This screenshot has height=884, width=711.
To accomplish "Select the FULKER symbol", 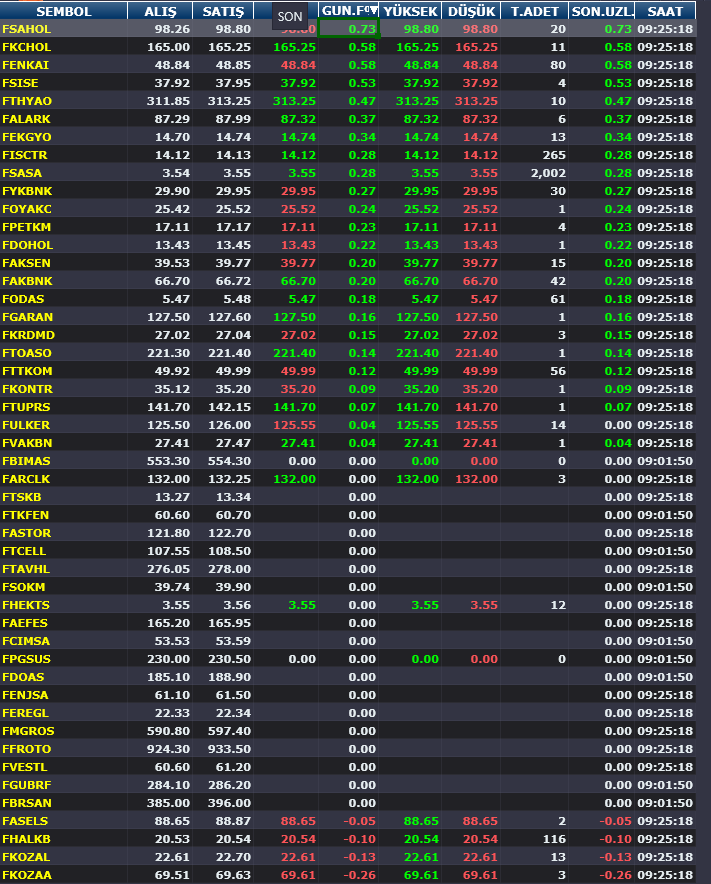I will 26,426.
